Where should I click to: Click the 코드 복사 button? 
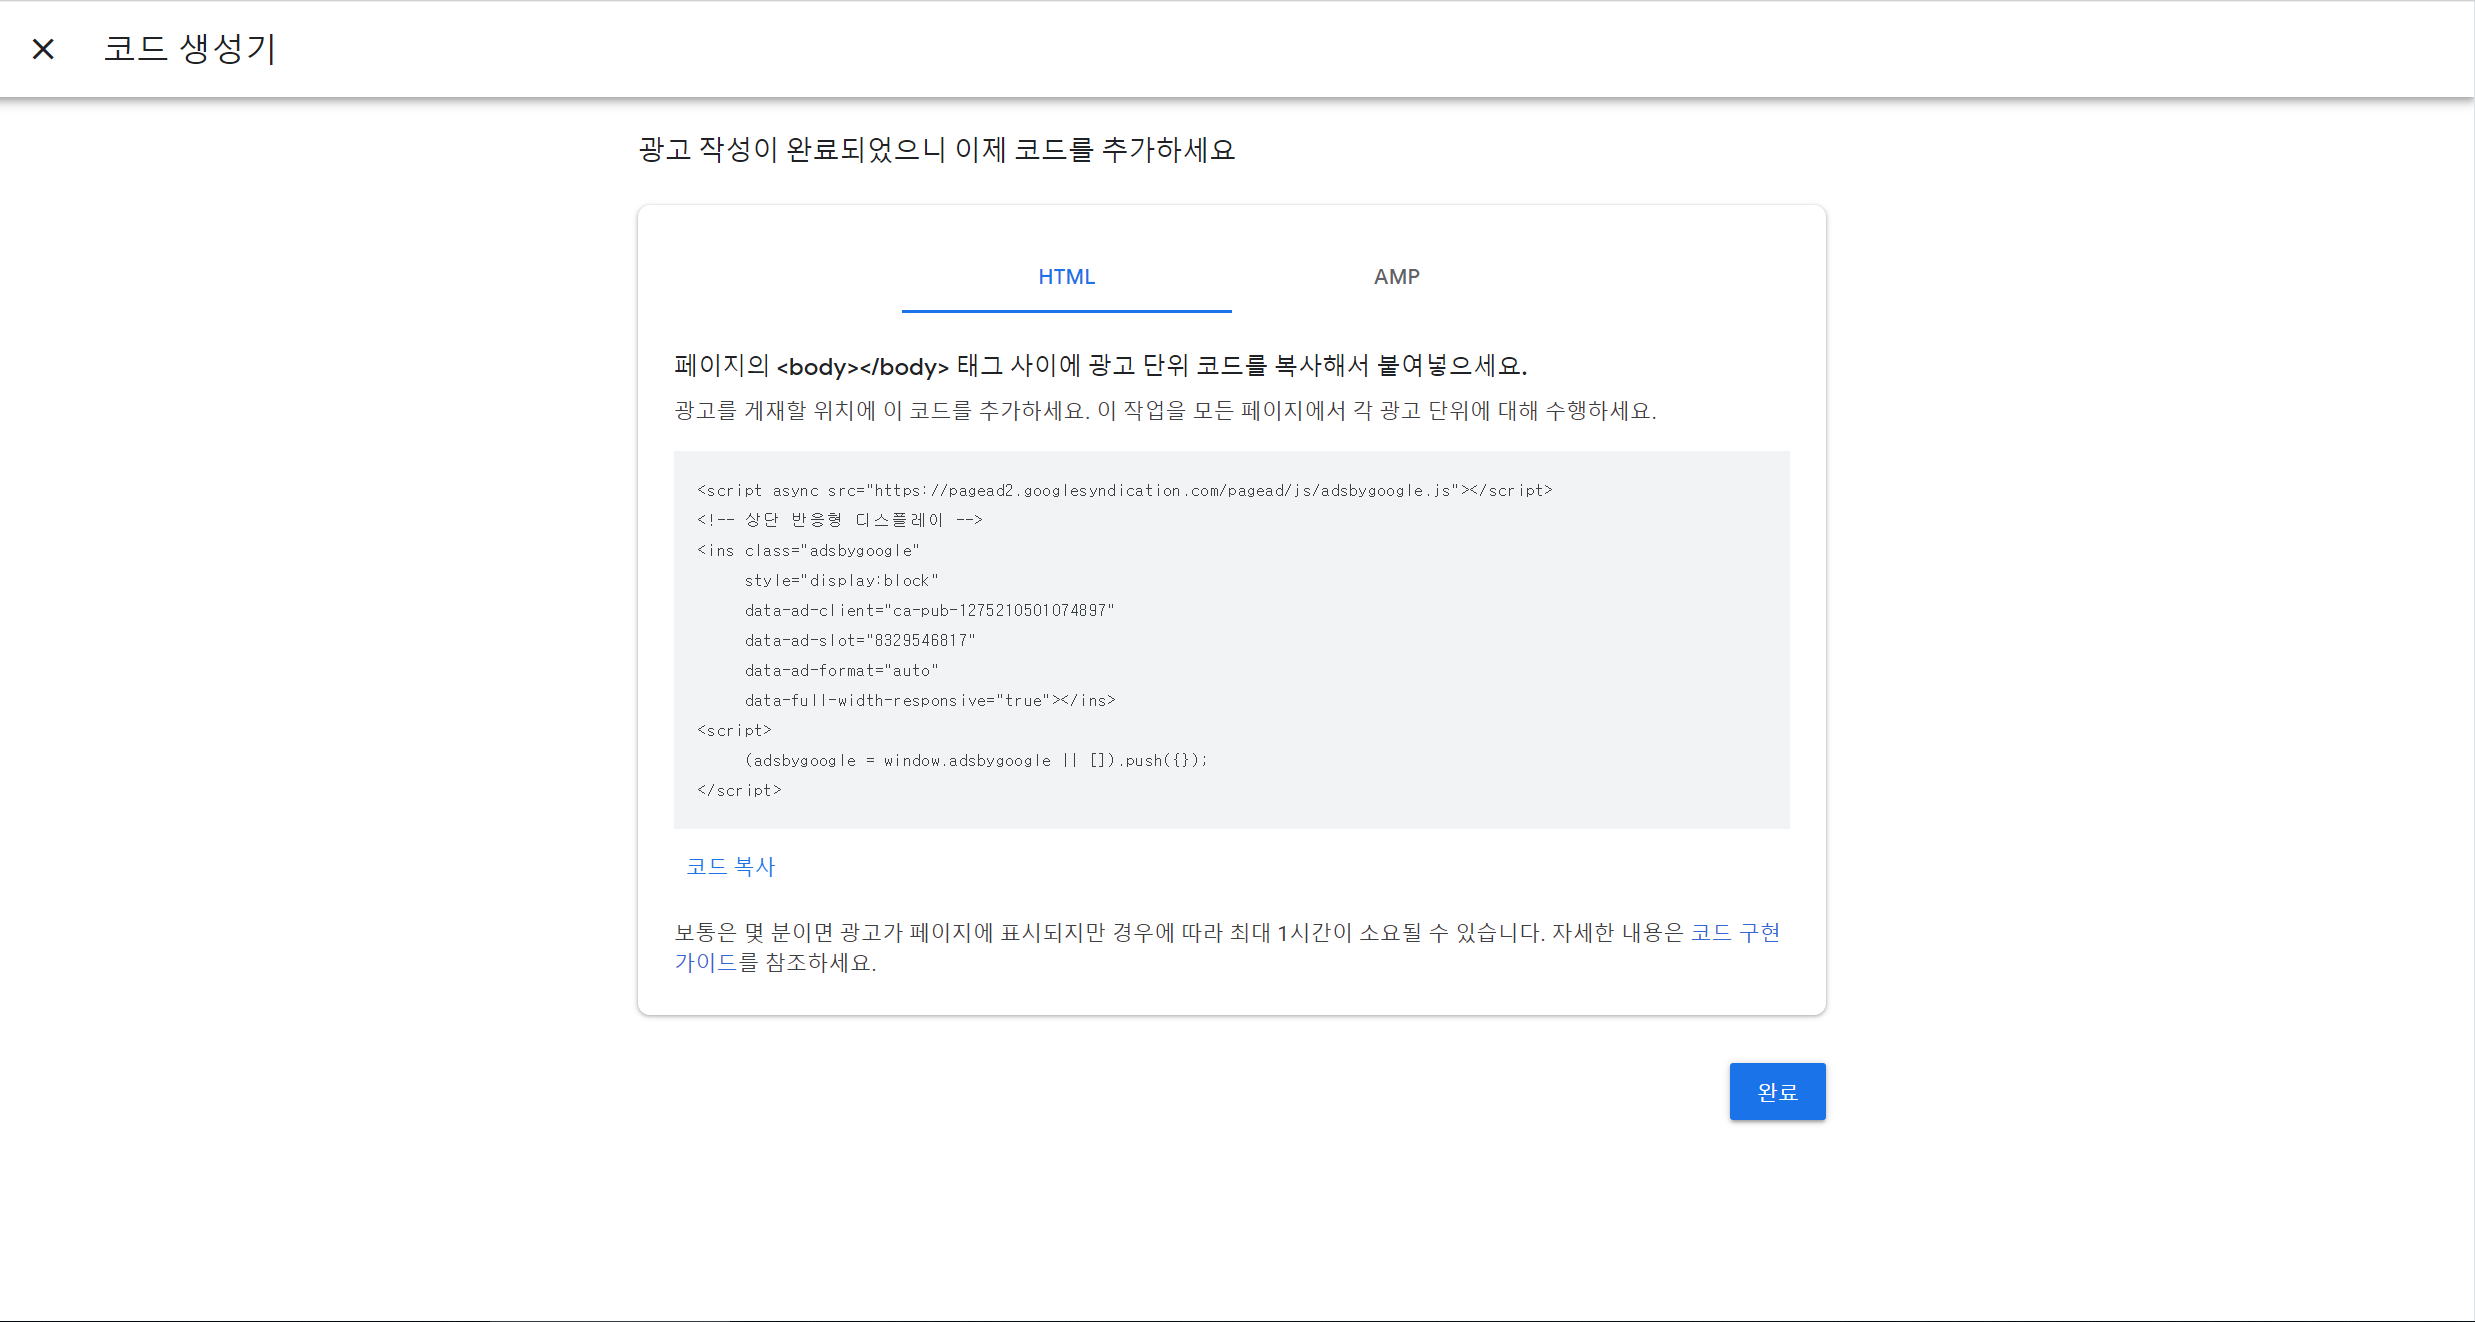(x=731, y=866)
